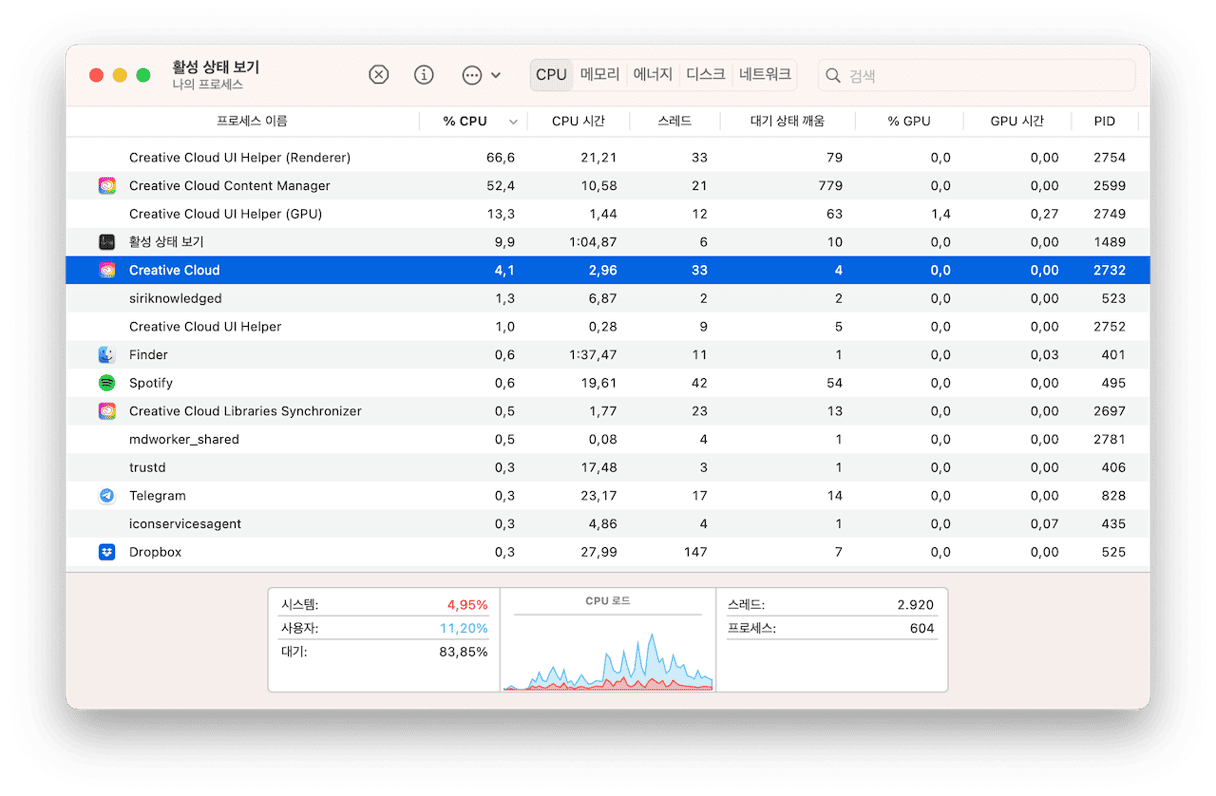Click the 0,27 GPU time value
1216x796 pixels.
(x=1045, y=214)
